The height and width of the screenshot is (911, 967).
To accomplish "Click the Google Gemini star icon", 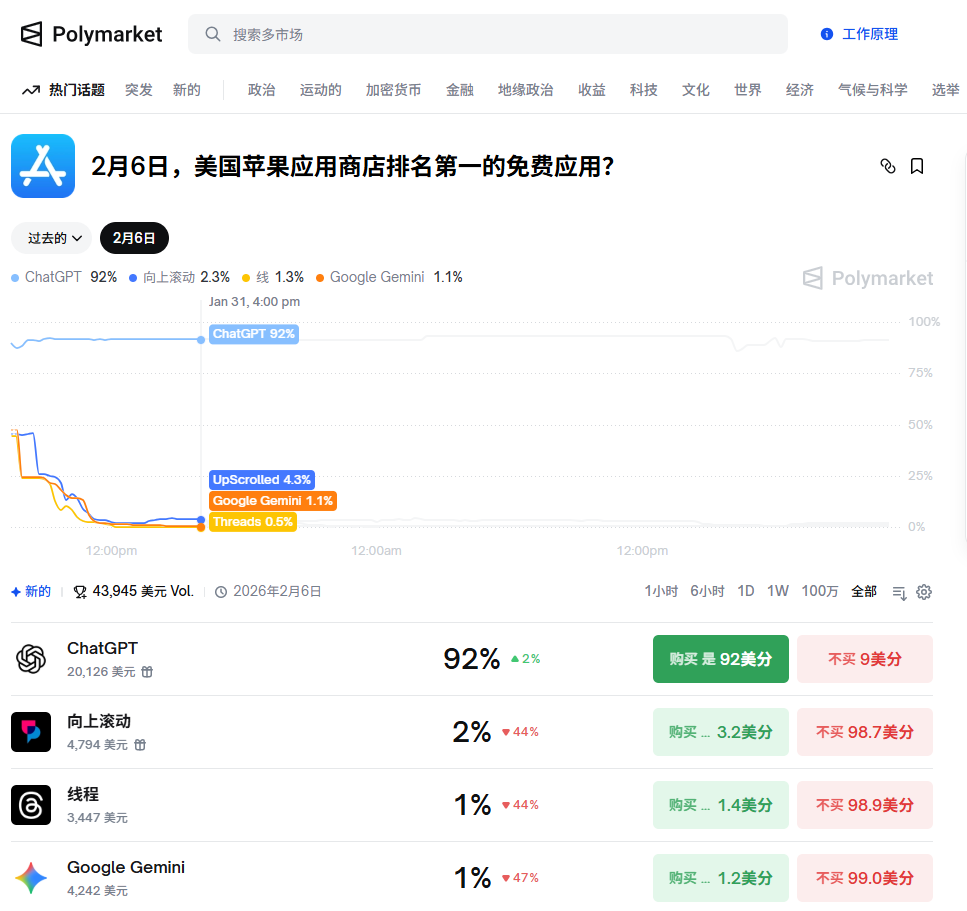I will pyautogui.click(x=31, y=878).
